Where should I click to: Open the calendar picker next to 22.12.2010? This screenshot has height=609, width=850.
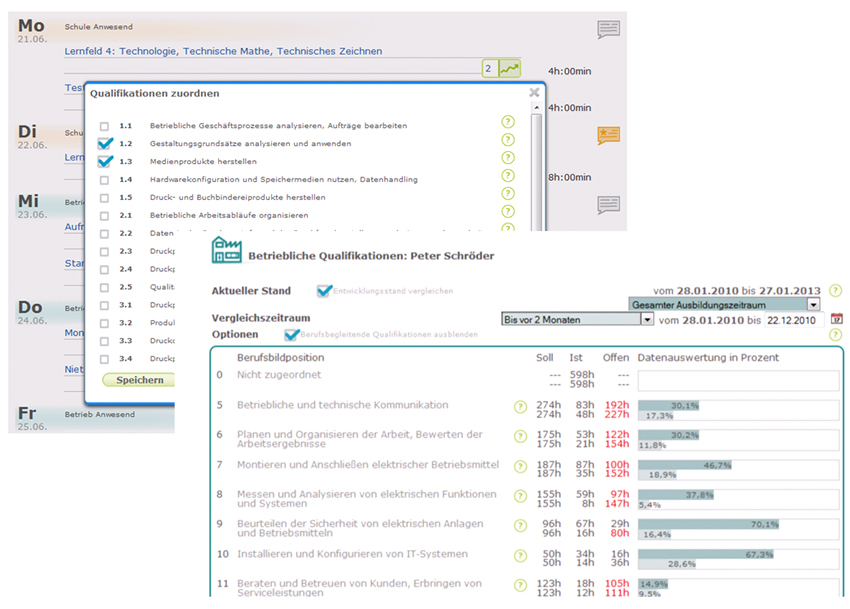[x=836, y=319]
